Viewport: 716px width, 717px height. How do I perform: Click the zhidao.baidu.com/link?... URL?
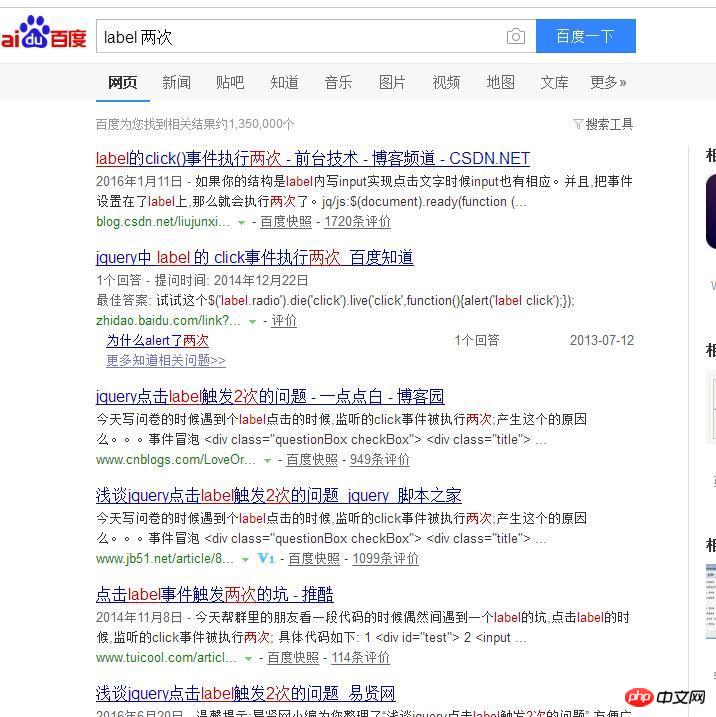(168, 321)
